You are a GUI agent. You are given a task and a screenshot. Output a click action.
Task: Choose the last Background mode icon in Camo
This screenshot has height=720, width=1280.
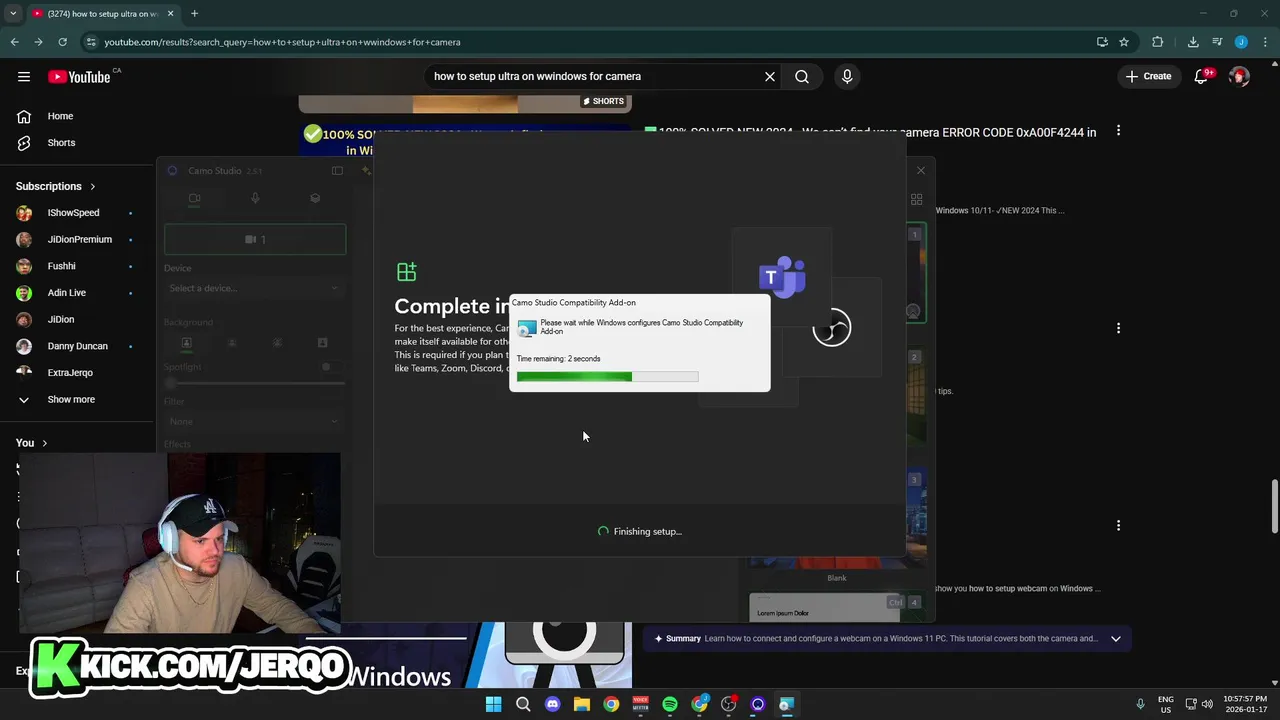pyautogui.click(x=322, y=343)
